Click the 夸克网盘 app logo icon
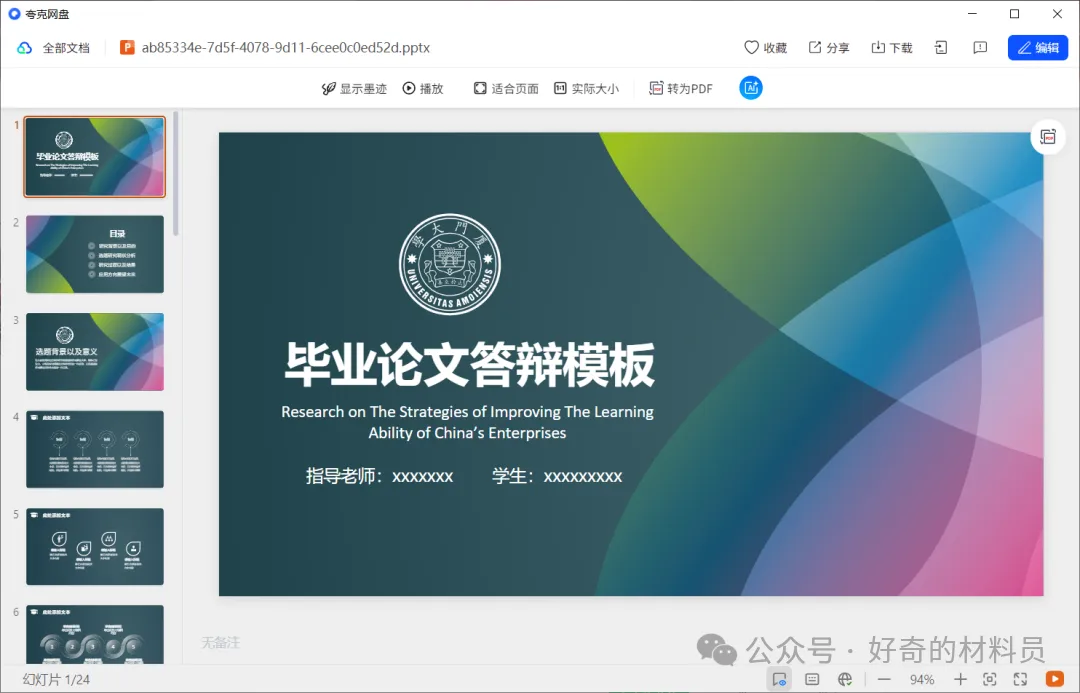Viewport: 1080px width, 693px height. tap(14, 14)
